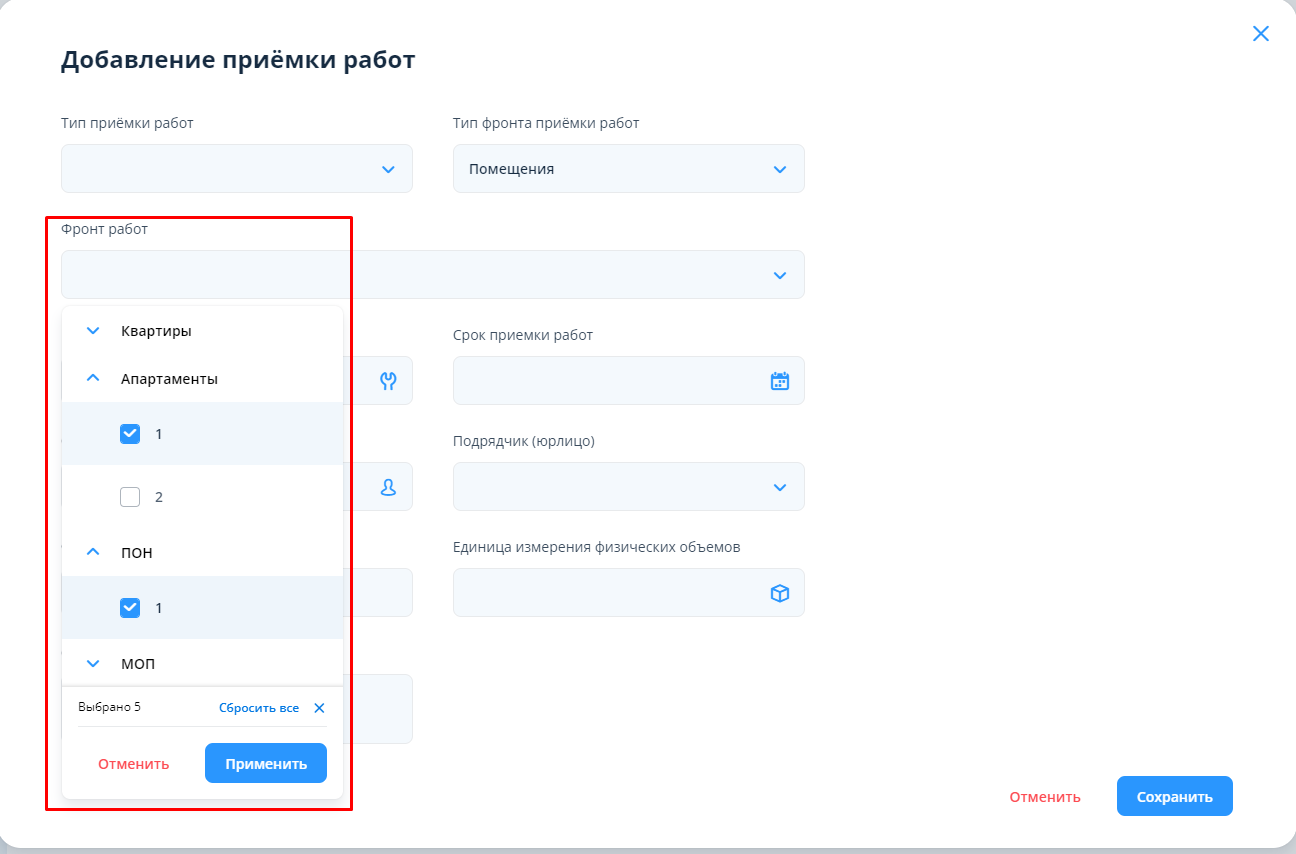Image resolution: width=1296 pixels, height=854 pixels.
Task: Uncheck checkbox 1 under ПОН
Action: (130, 608)
